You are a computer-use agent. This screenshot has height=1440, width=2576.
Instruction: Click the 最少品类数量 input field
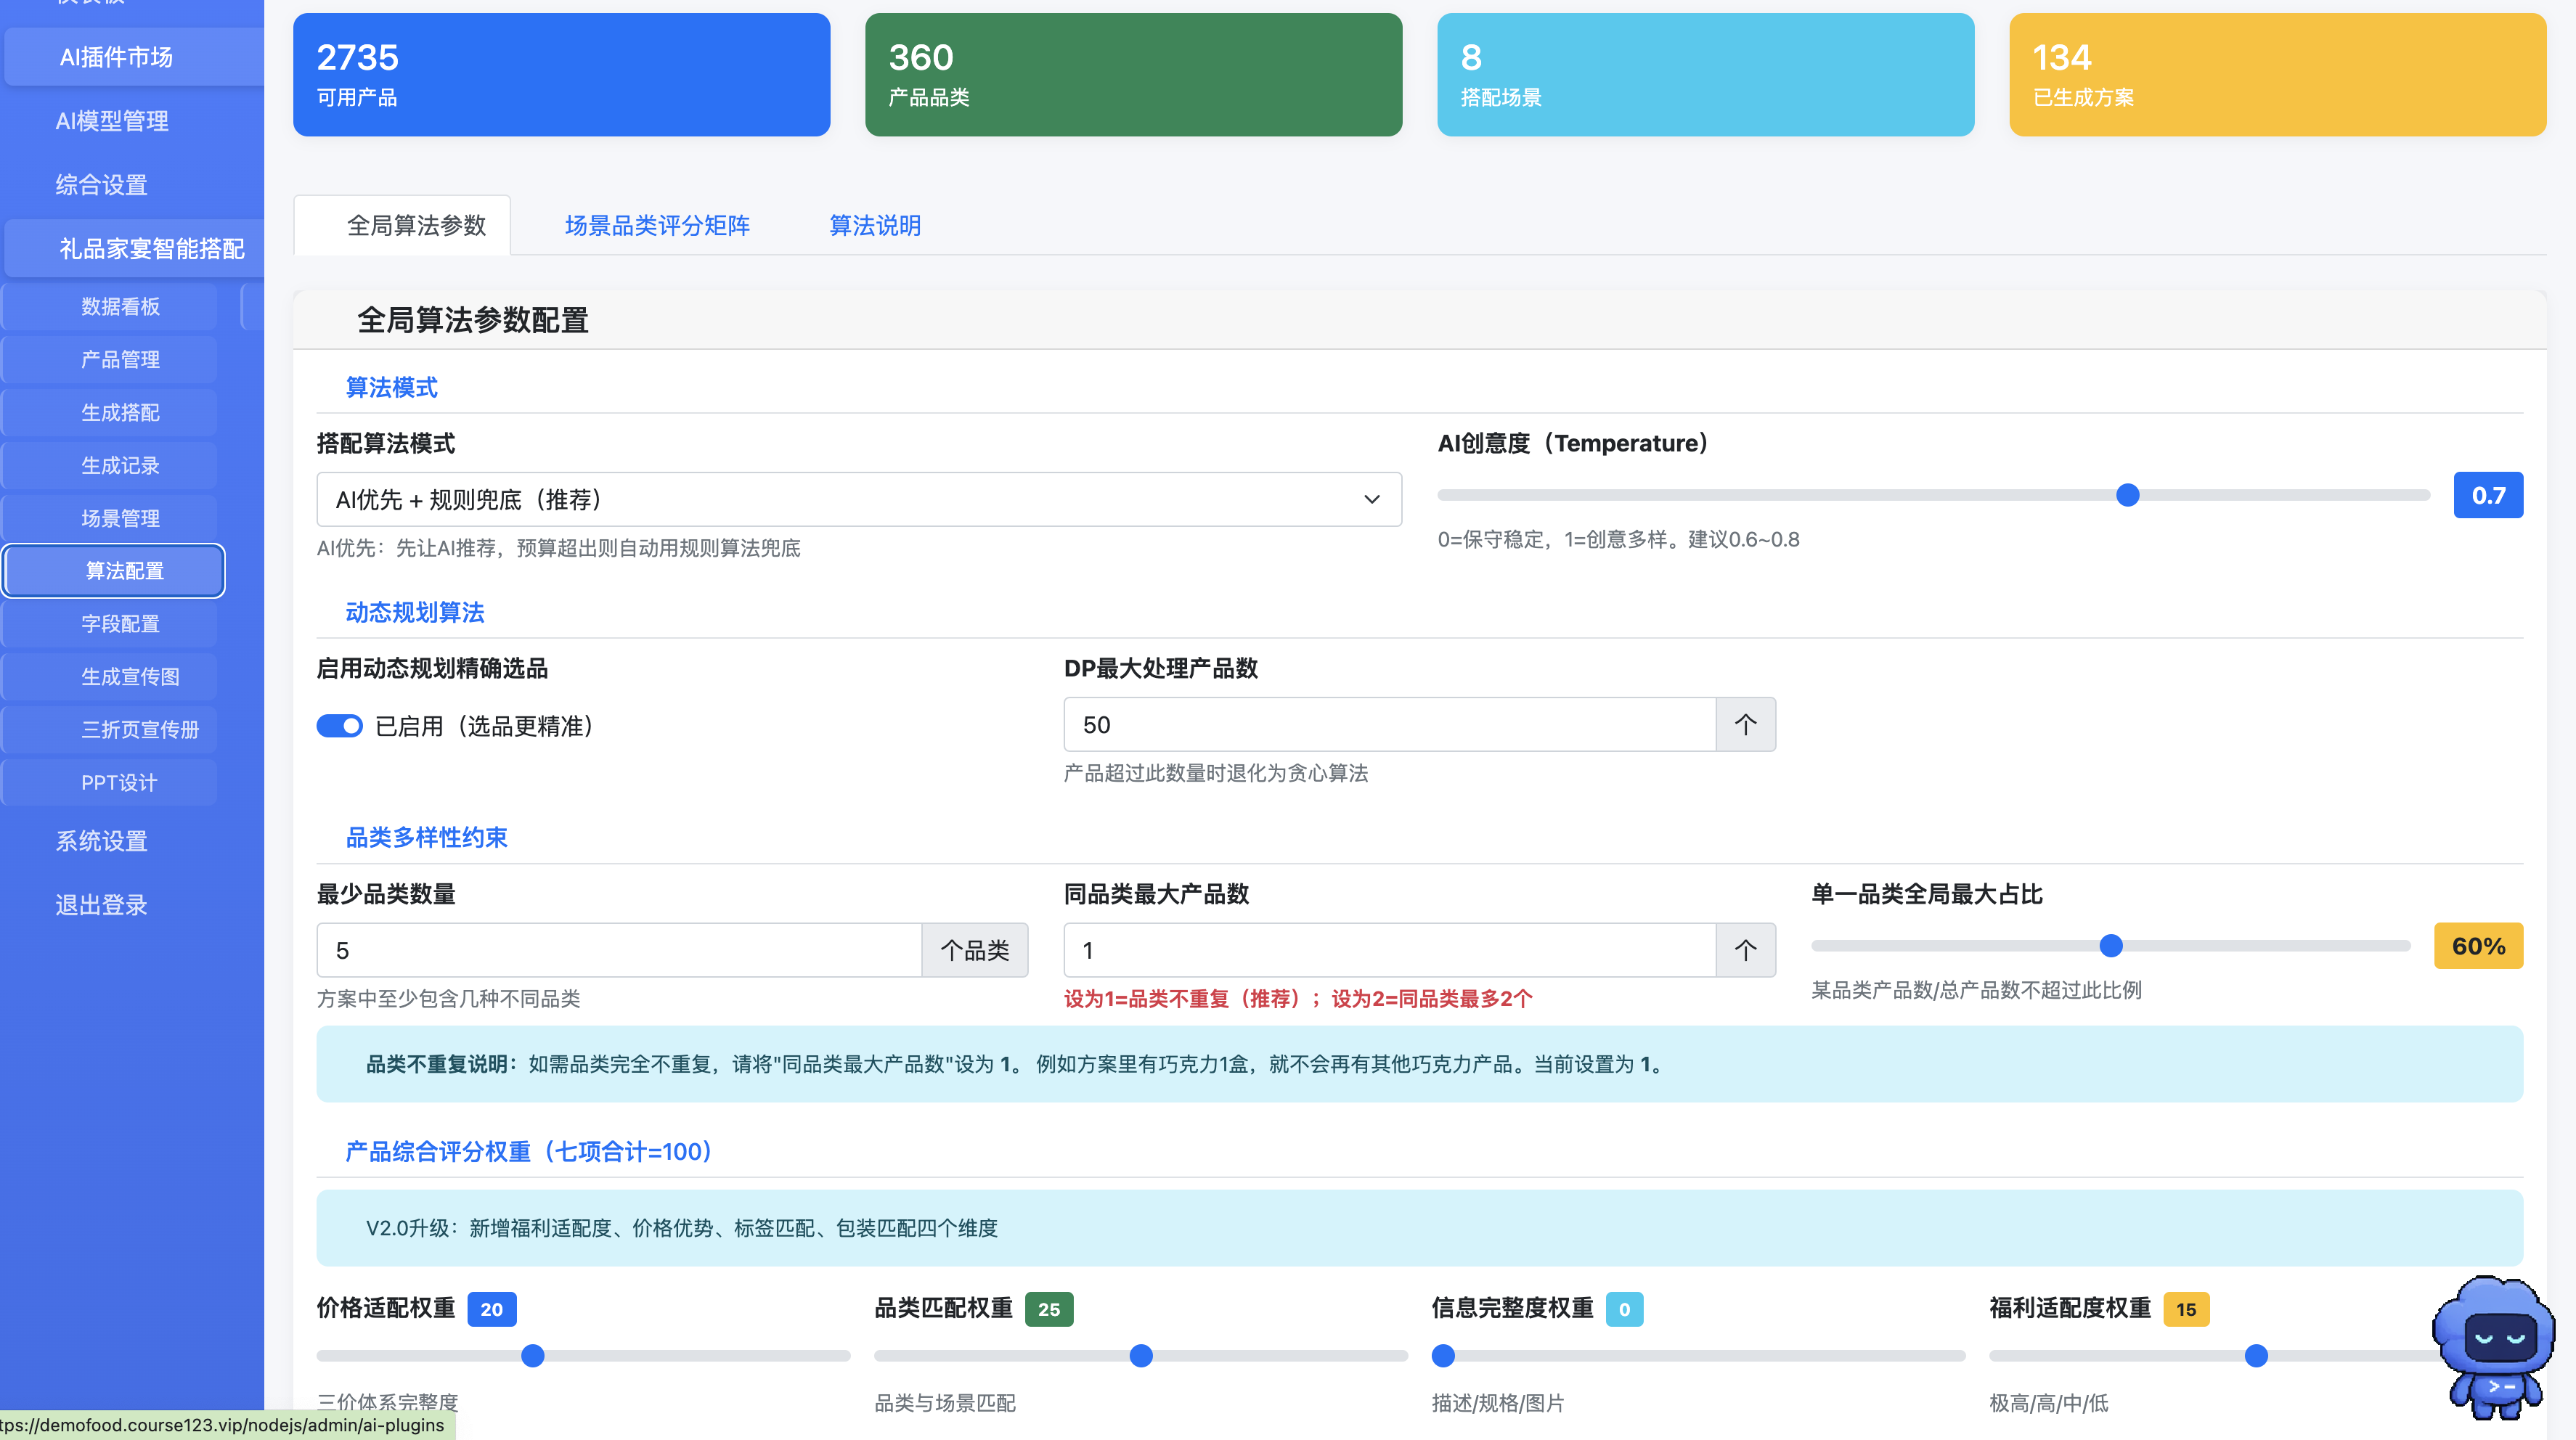(x=619, y=950)
